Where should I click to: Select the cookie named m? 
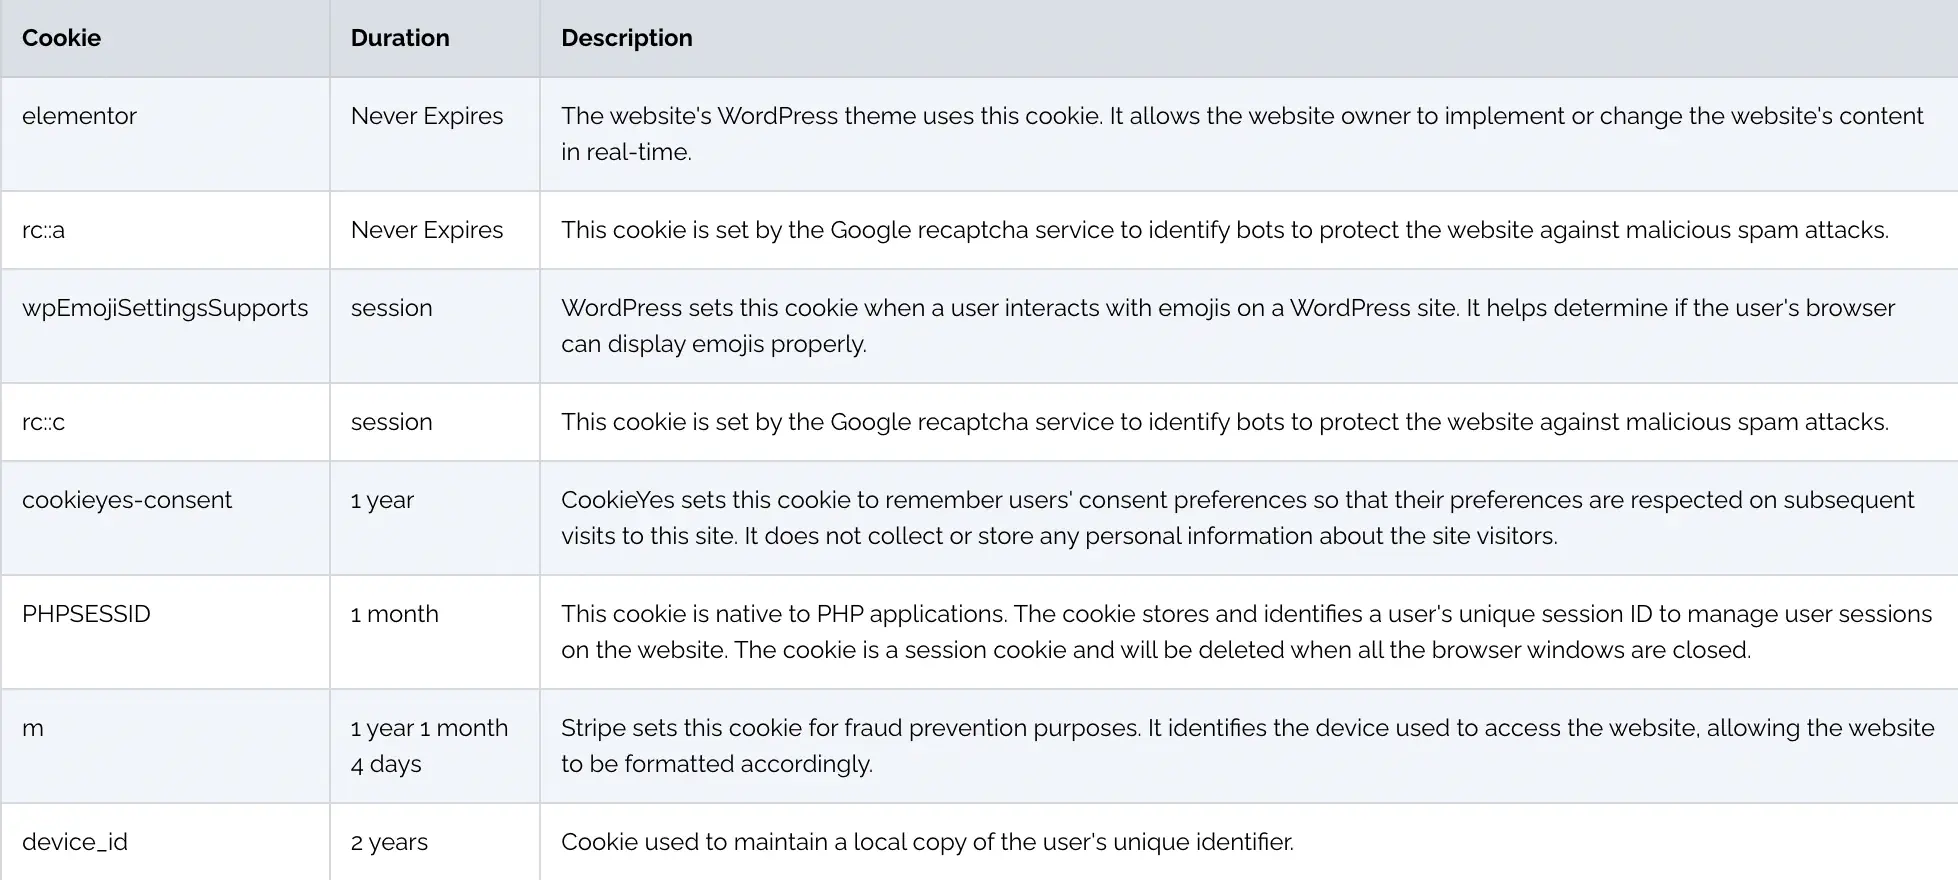coord(33,728)
